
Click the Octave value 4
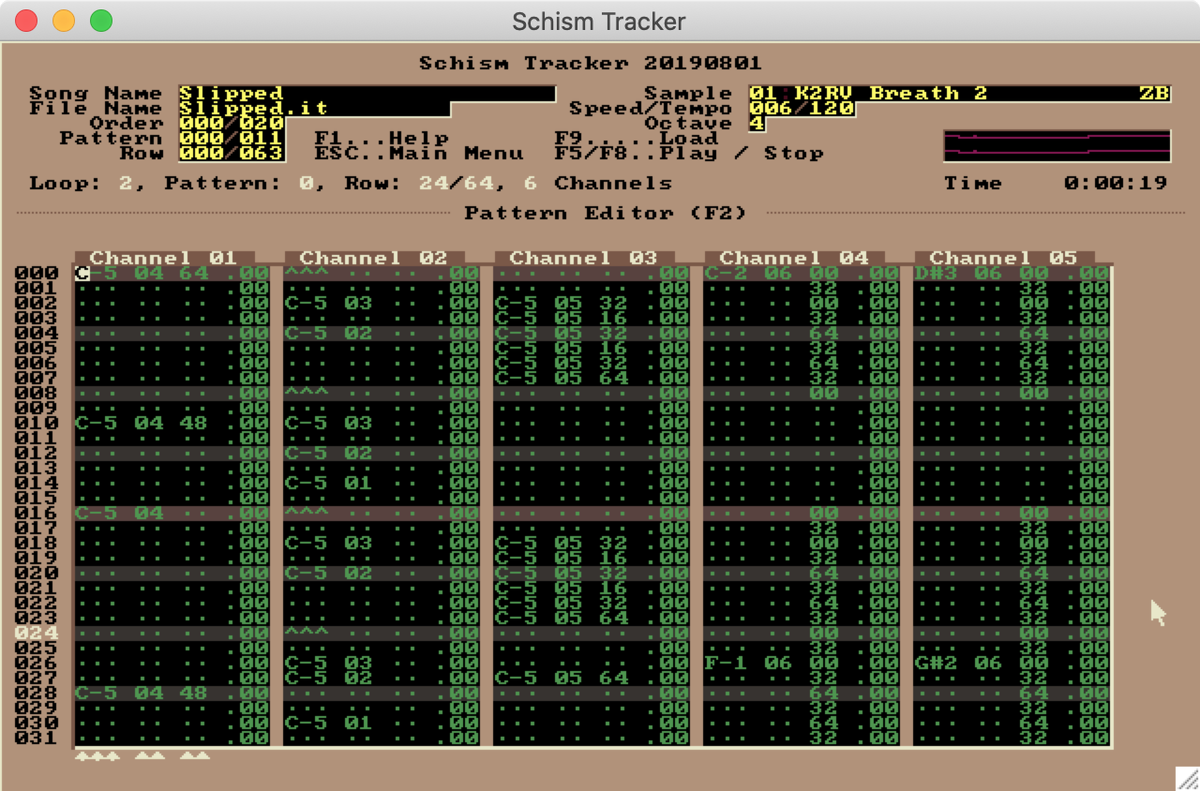coord(756,123)
